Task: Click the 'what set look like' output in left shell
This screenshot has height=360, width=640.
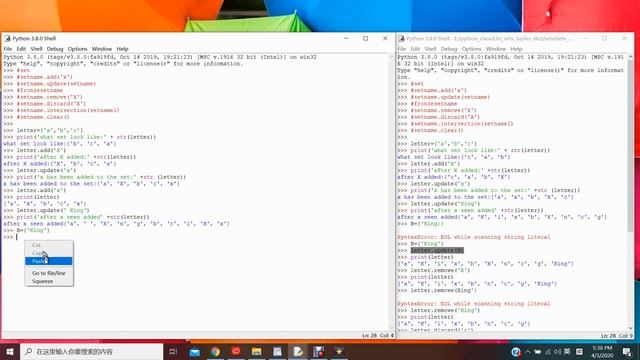Action: 60,144
